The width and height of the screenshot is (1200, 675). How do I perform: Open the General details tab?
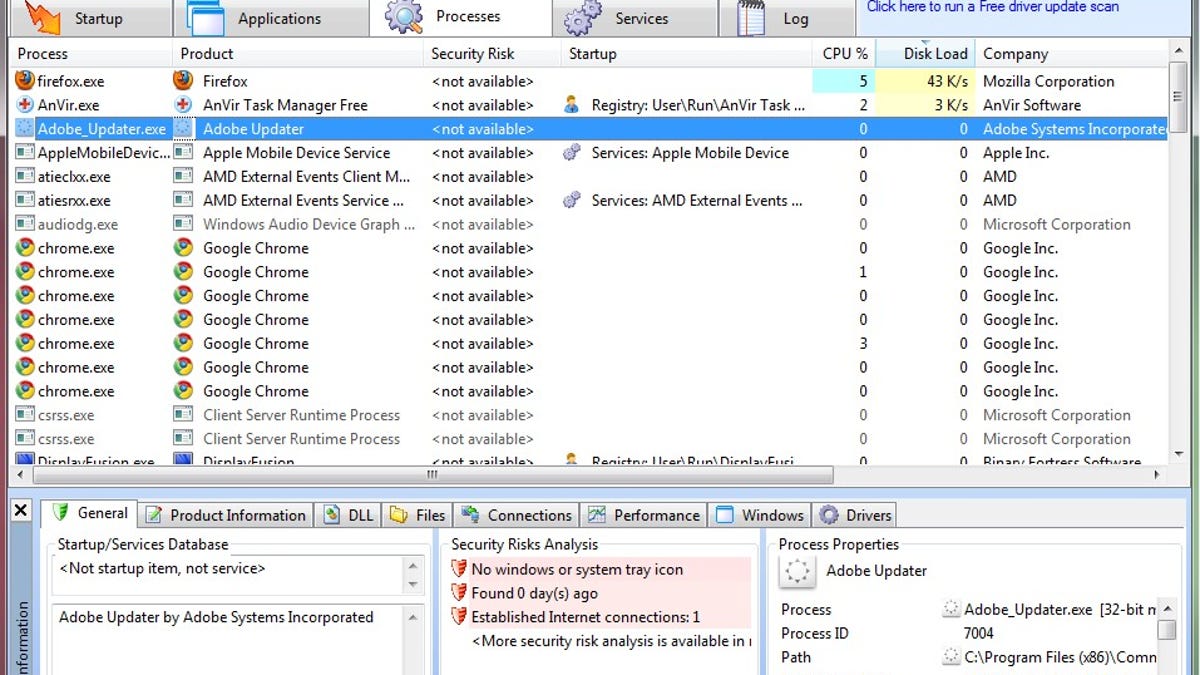coord(89,513)
